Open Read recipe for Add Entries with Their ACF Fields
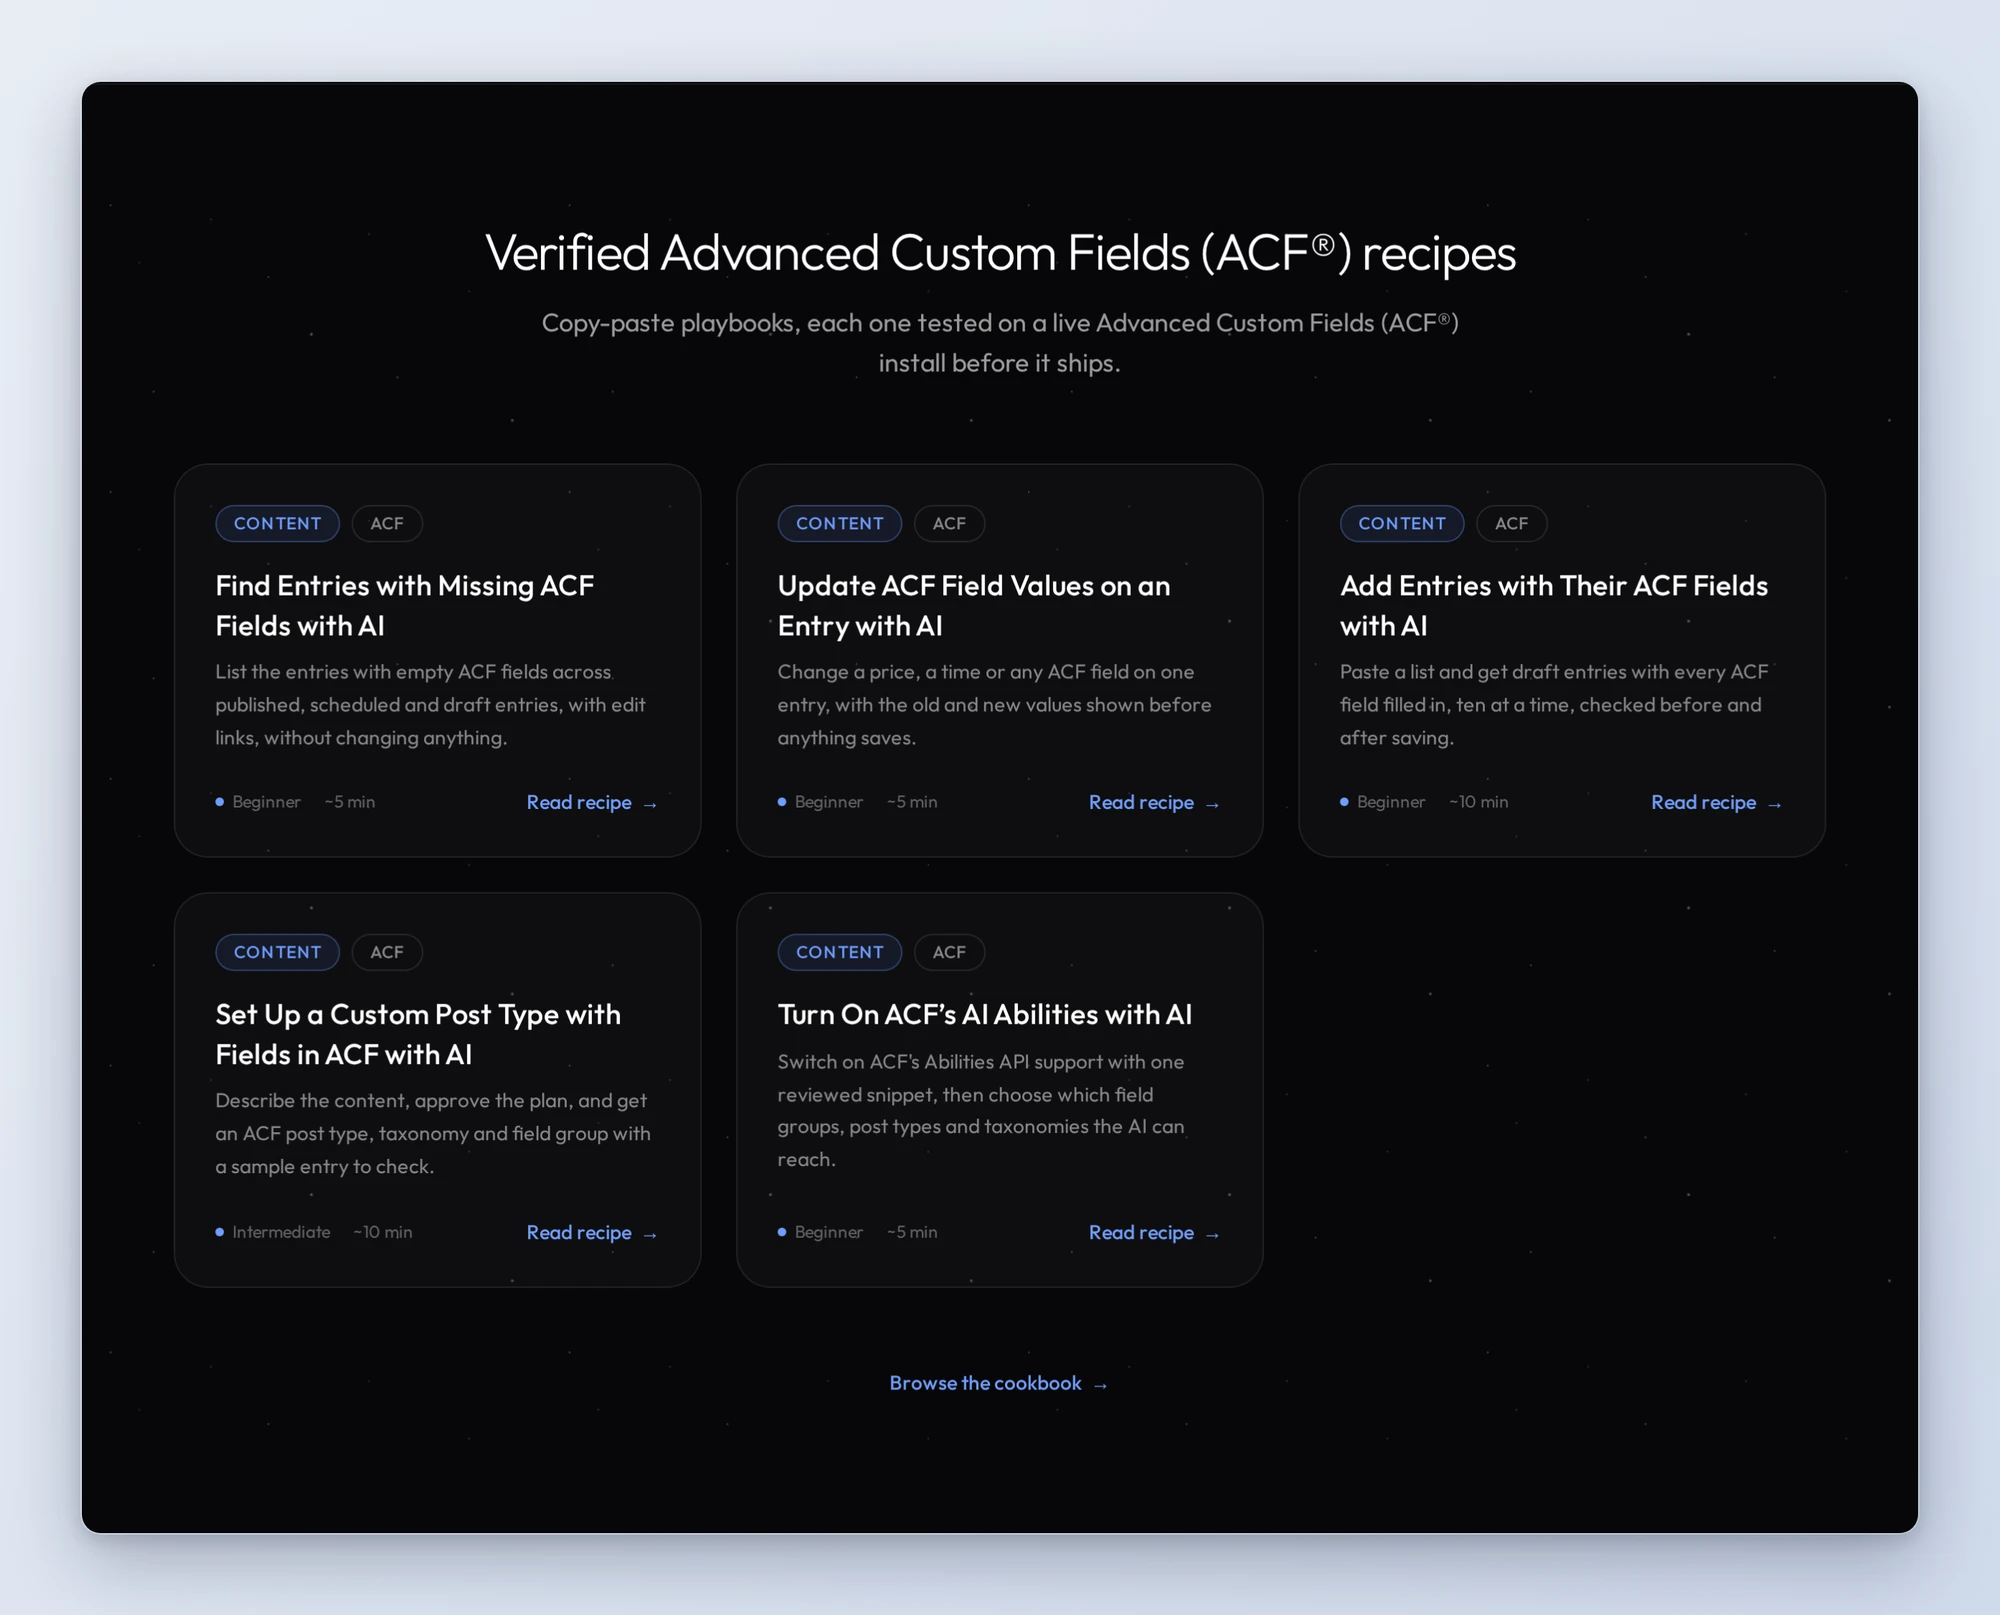The width and height of the screenshot is (2000, 1615). 1716,802
